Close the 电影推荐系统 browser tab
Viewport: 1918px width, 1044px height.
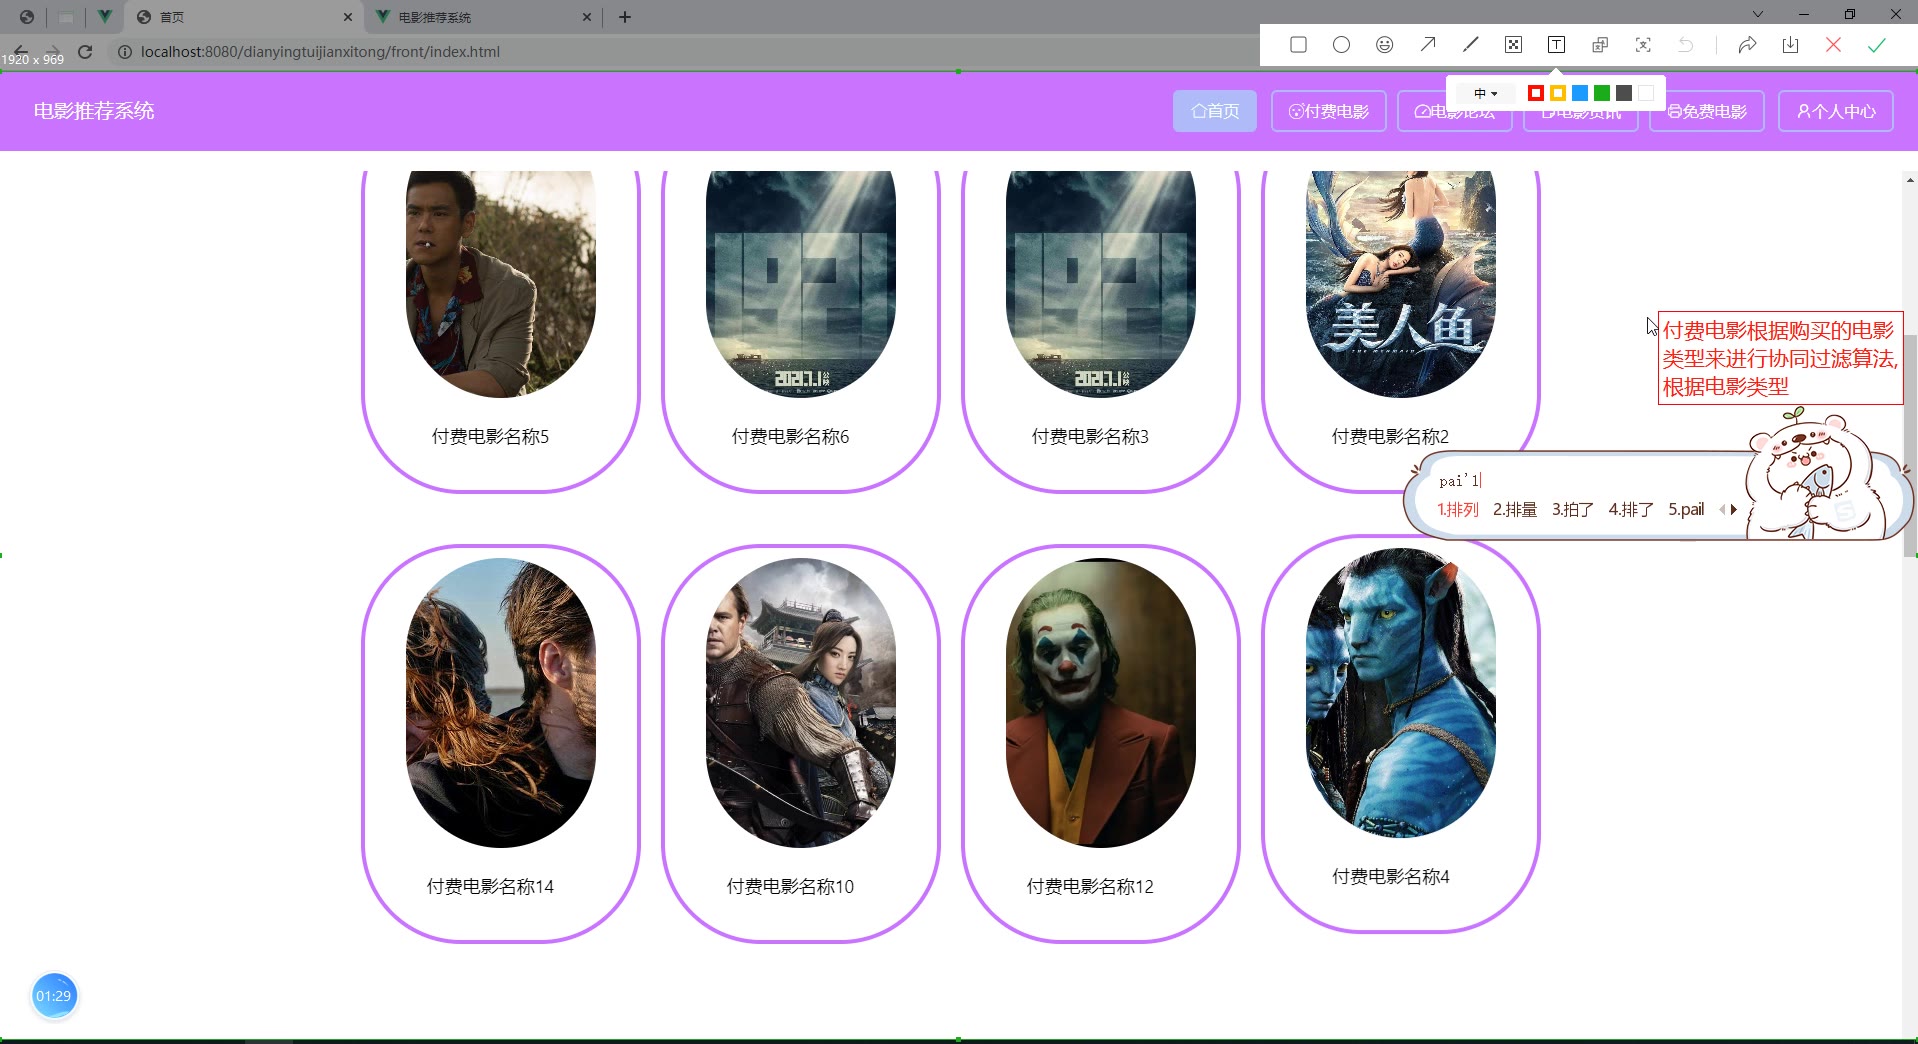tap(587, 17)
